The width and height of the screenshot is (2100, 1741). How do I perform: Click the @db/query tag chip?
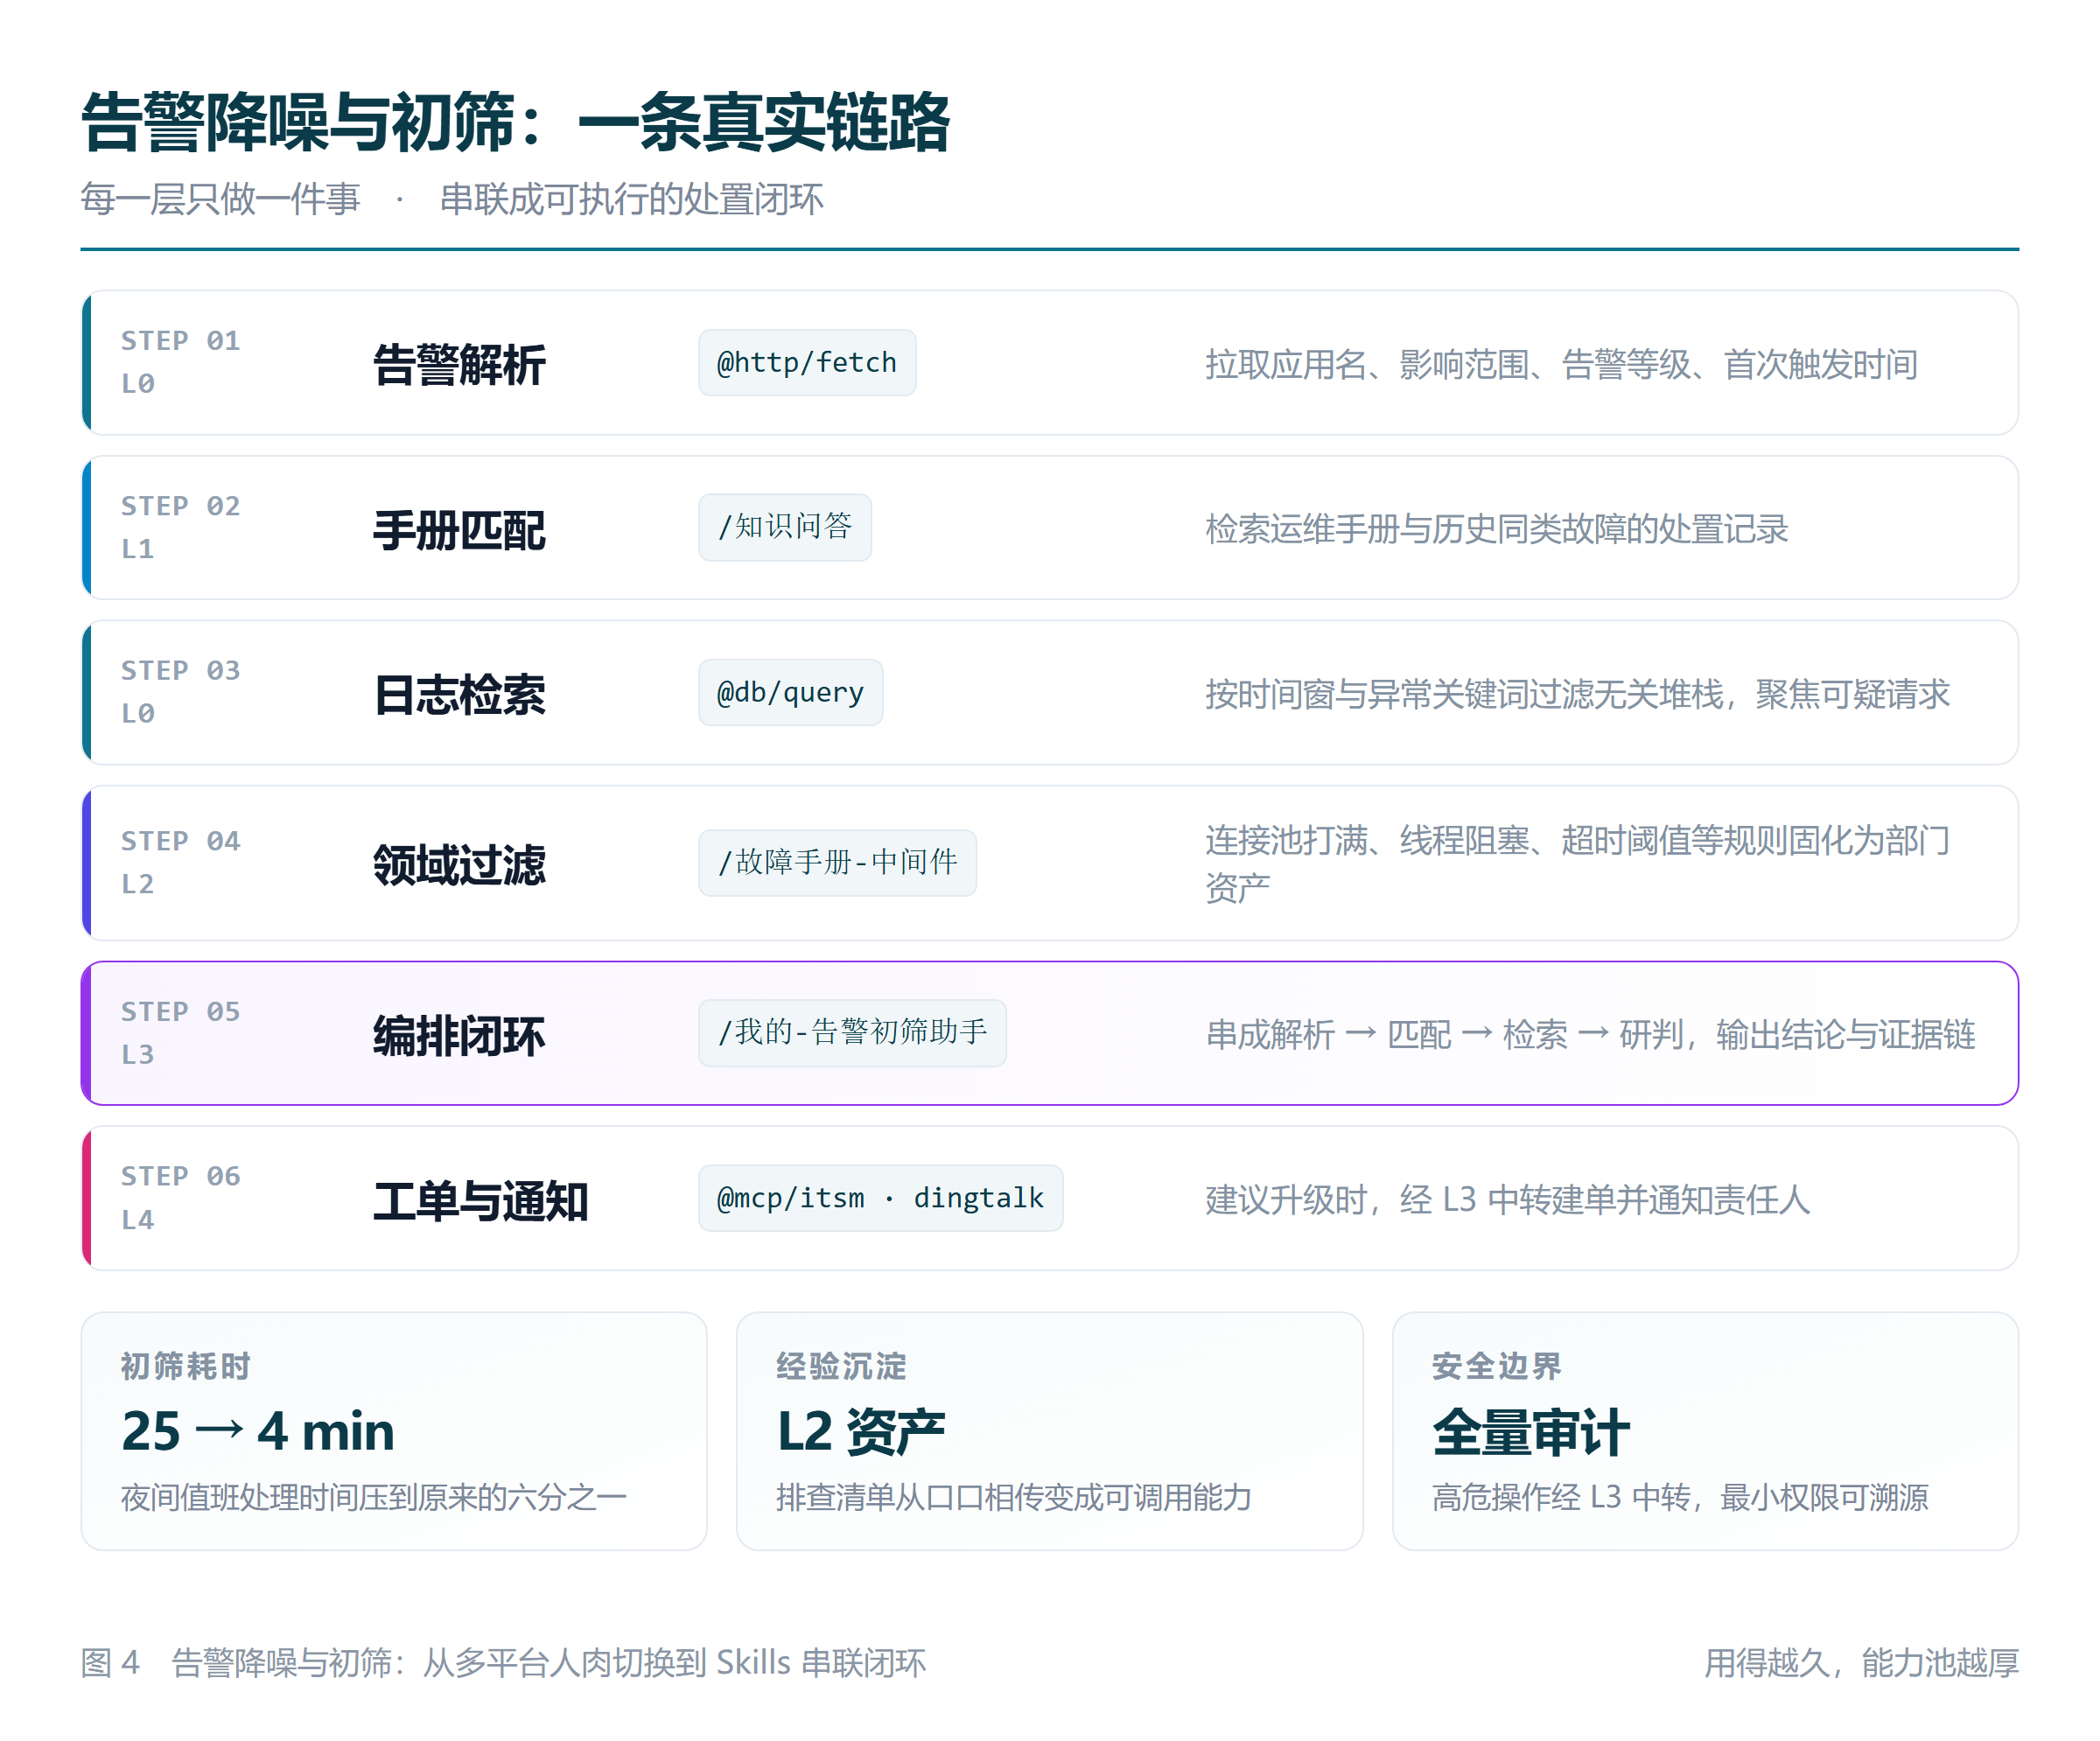[790, 692]
